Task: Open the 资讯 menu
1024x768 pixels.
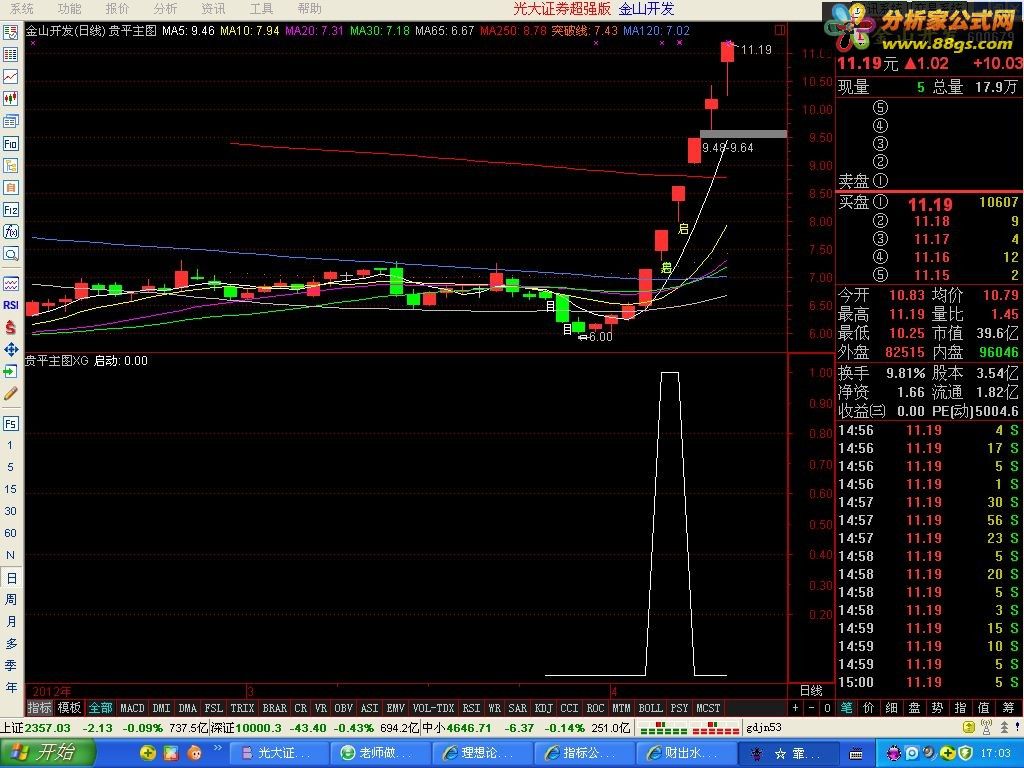Action: [x=213, y=8]
